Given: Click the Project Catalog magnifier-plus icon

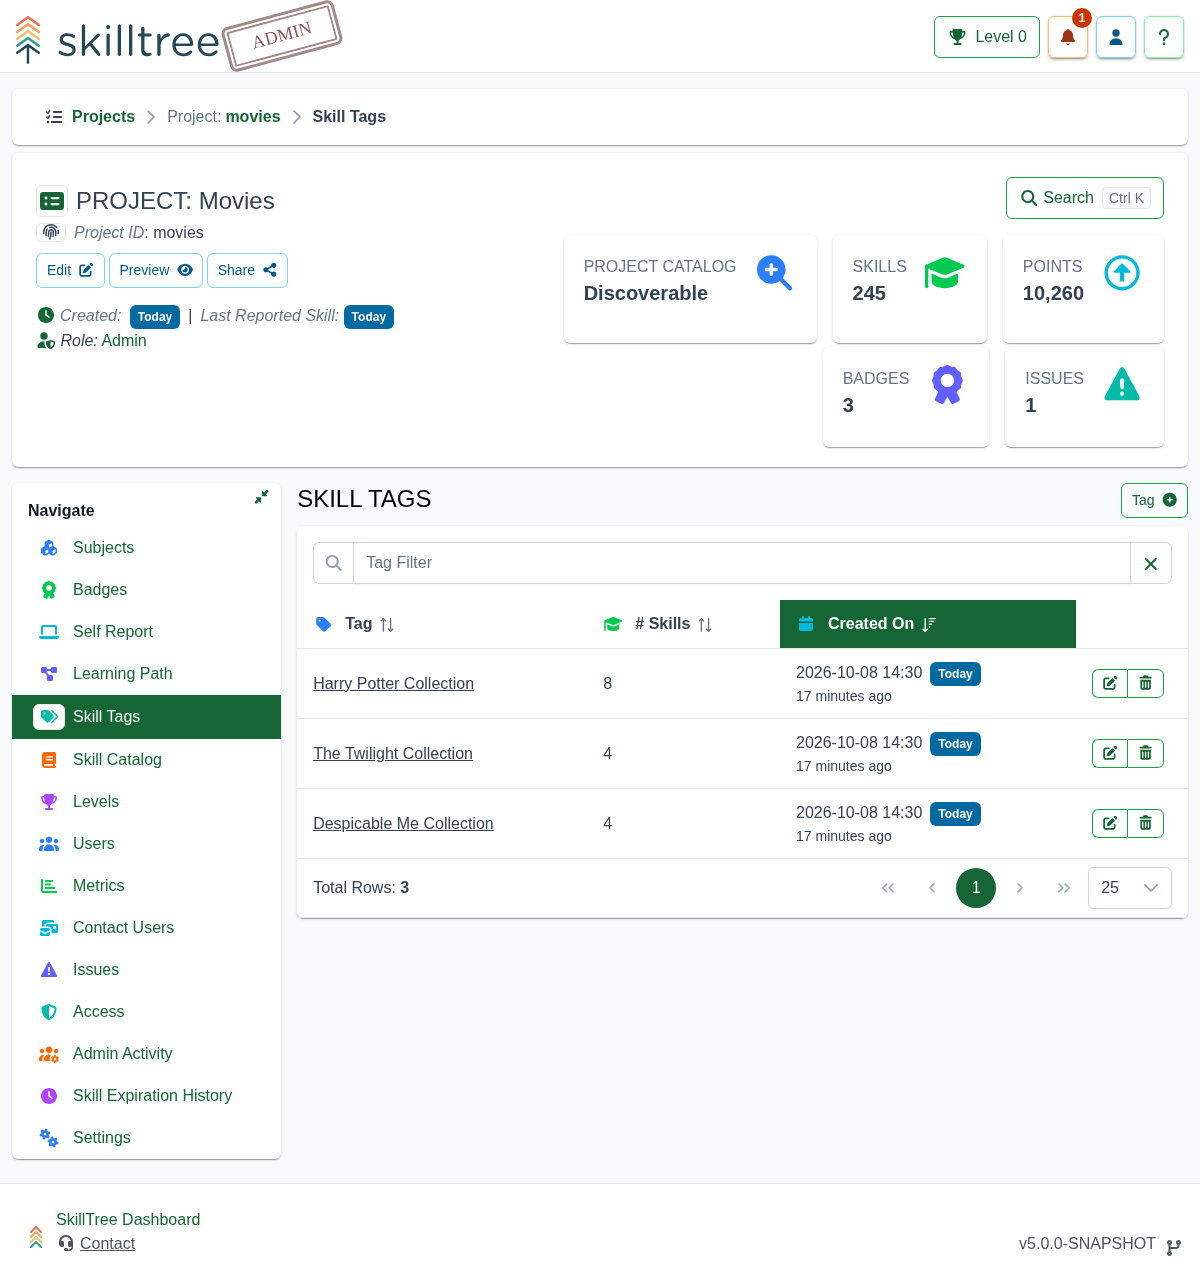Looking at the screenshot, I should point(774,272).
